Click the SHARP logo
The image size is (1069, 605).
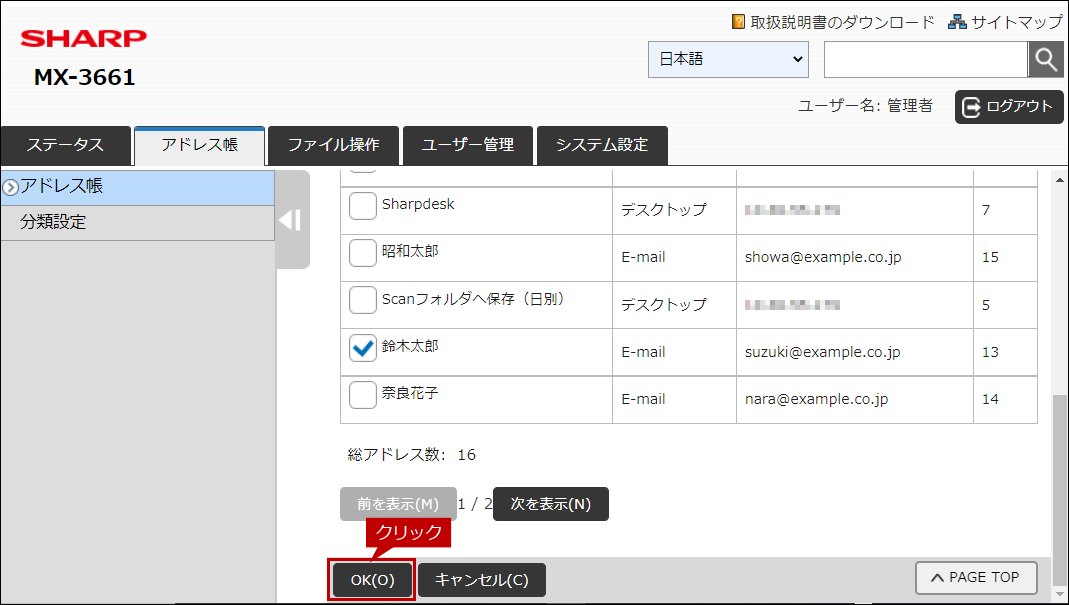point(83,38)
